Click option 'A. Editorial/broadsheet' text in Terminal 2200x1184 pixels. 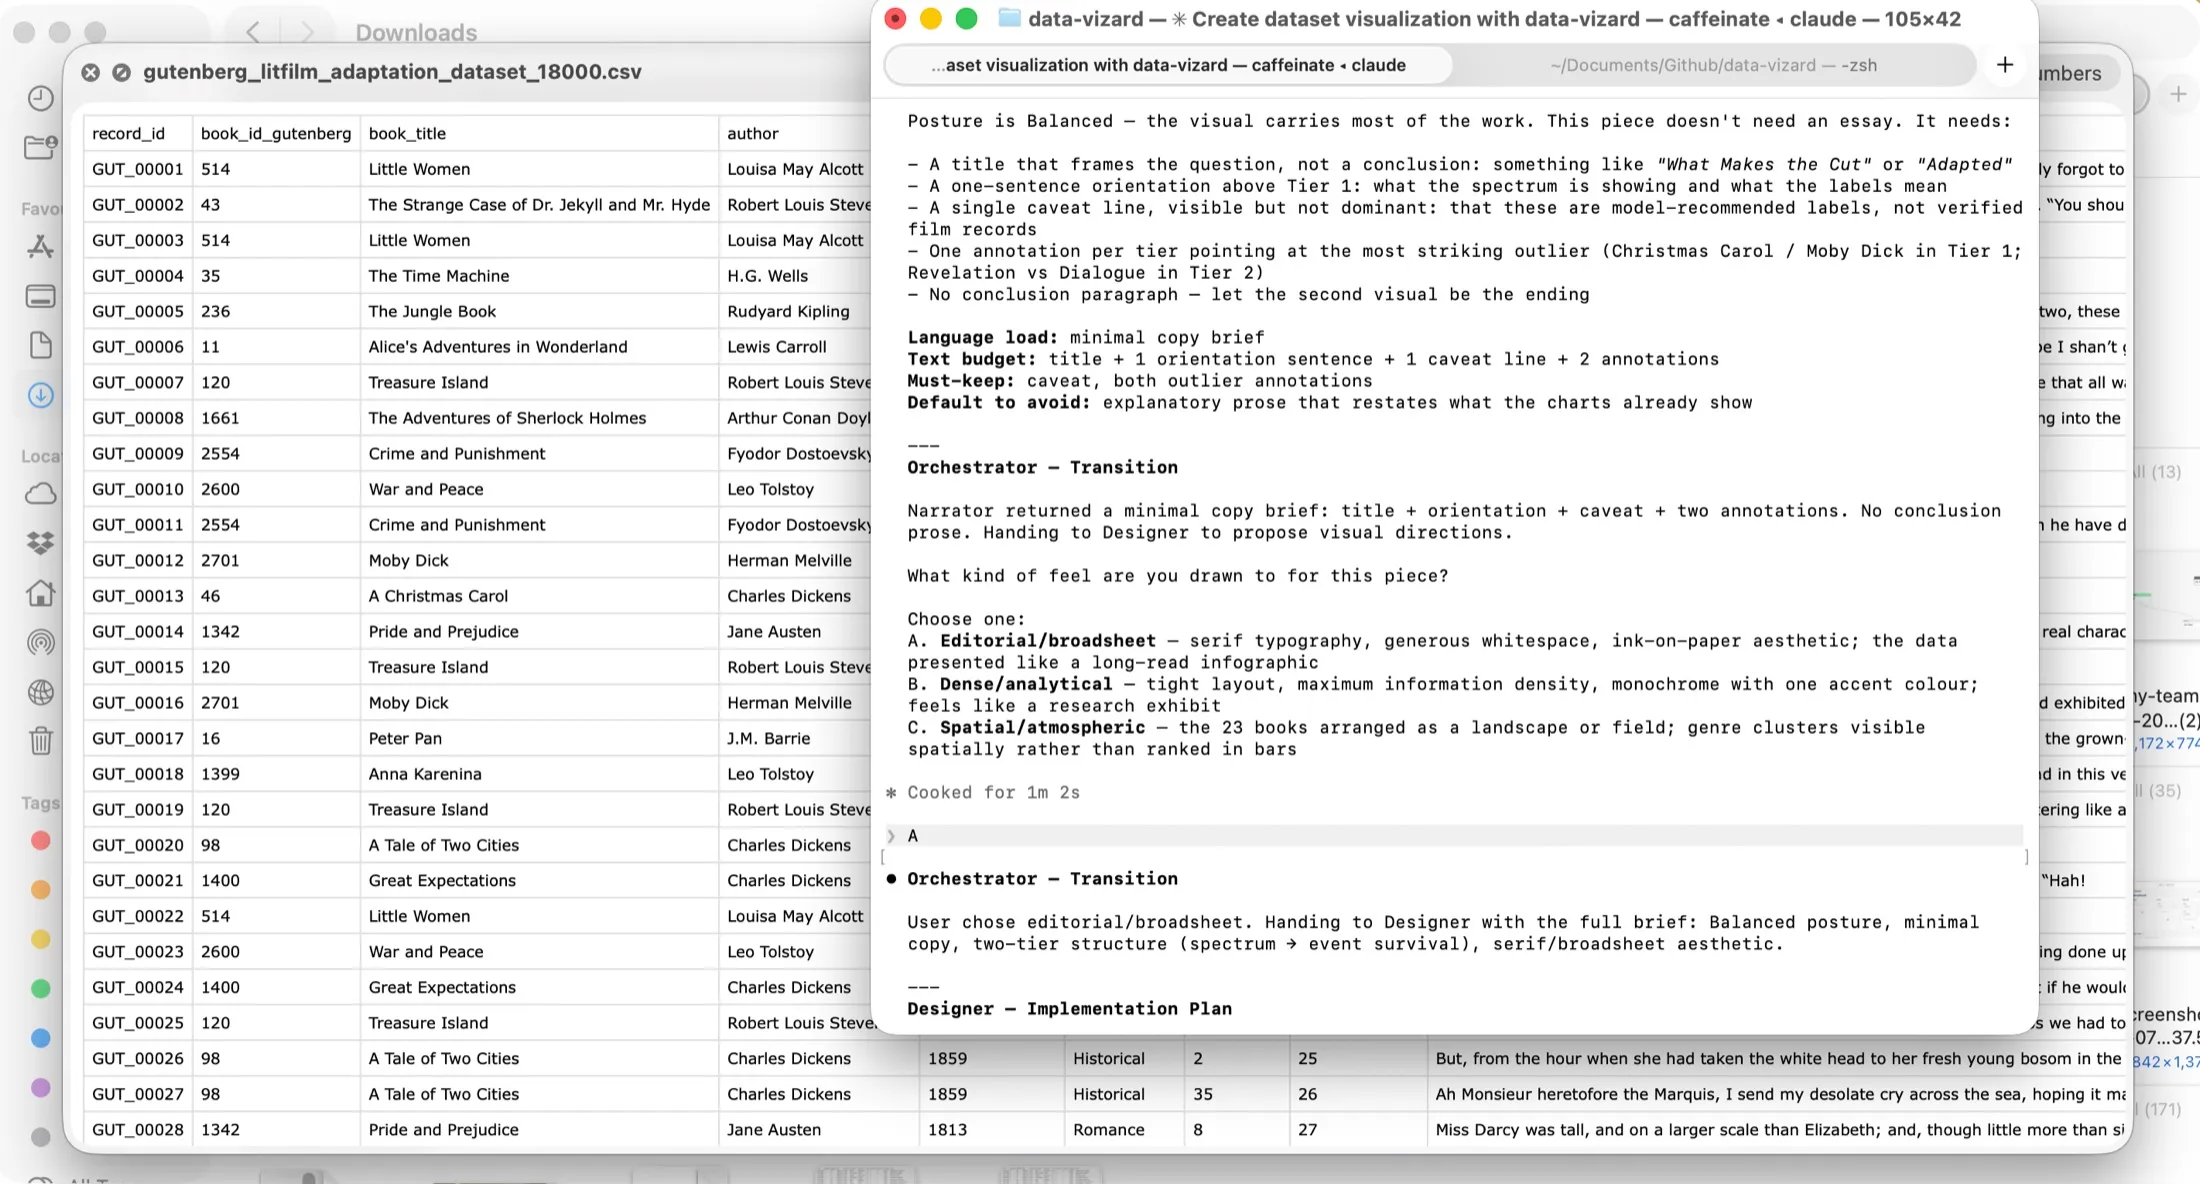1031,641
